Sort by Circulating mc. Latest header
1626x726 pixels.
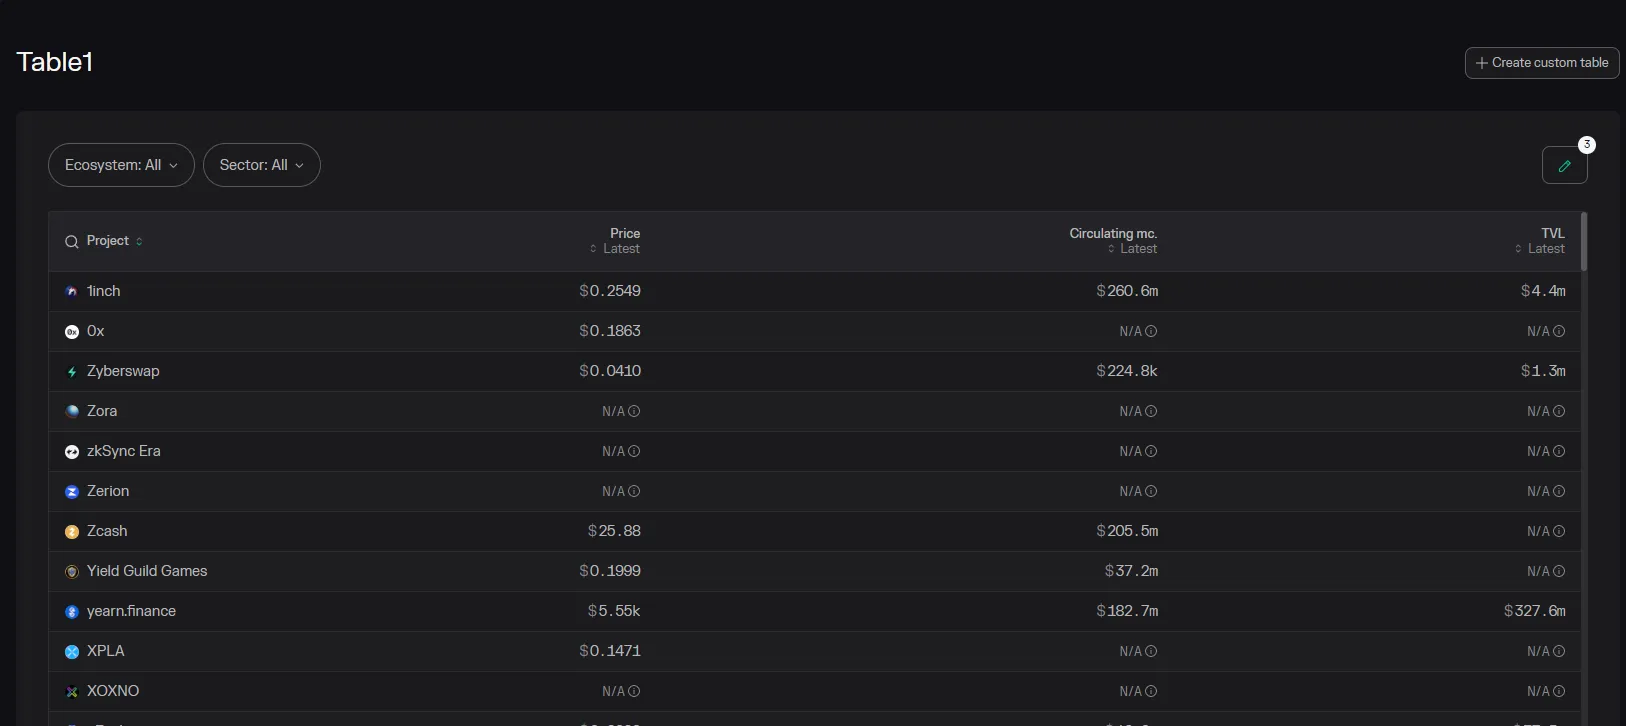pos(1113,241)
